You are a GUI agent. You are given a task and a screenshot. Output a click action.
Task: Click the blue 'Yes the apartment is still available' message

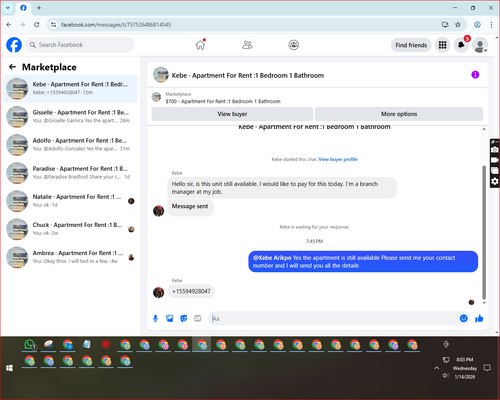pos(363,262)
